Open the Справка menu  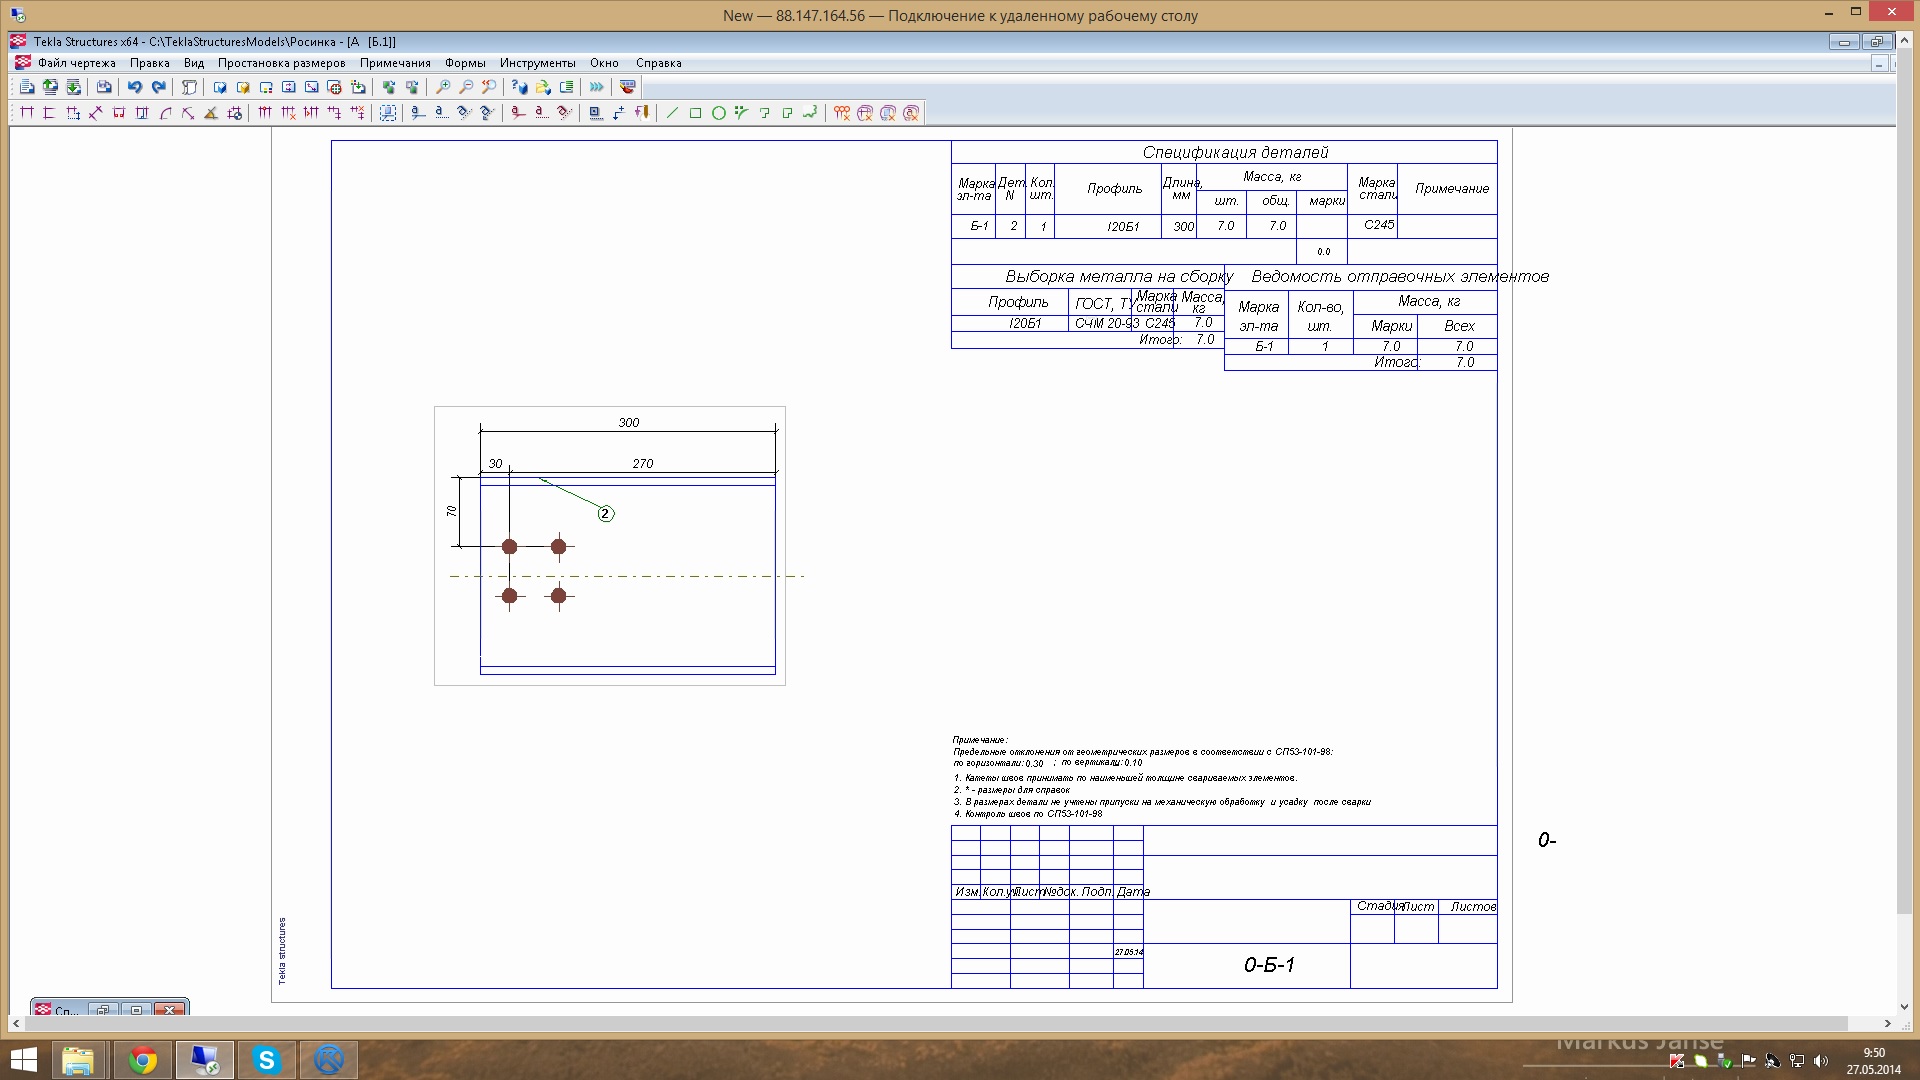point(658,63)
